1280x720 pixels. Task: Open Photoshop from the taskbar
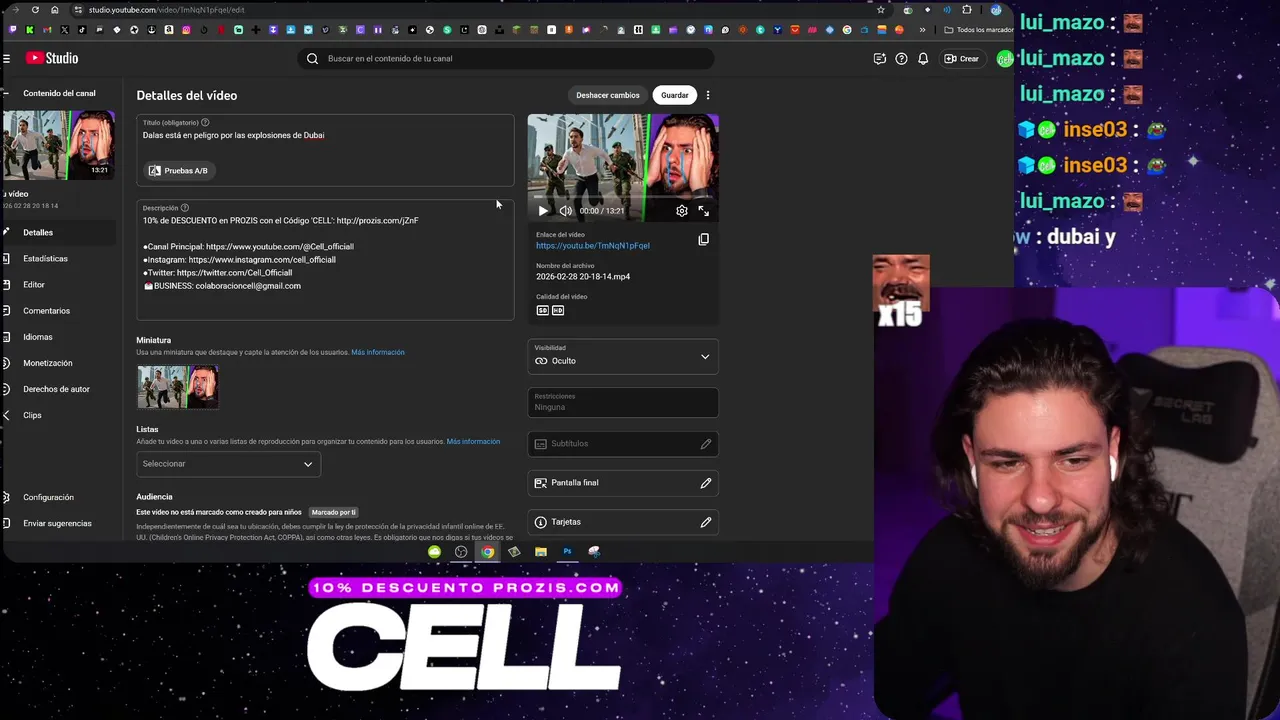tap(567, 552)
